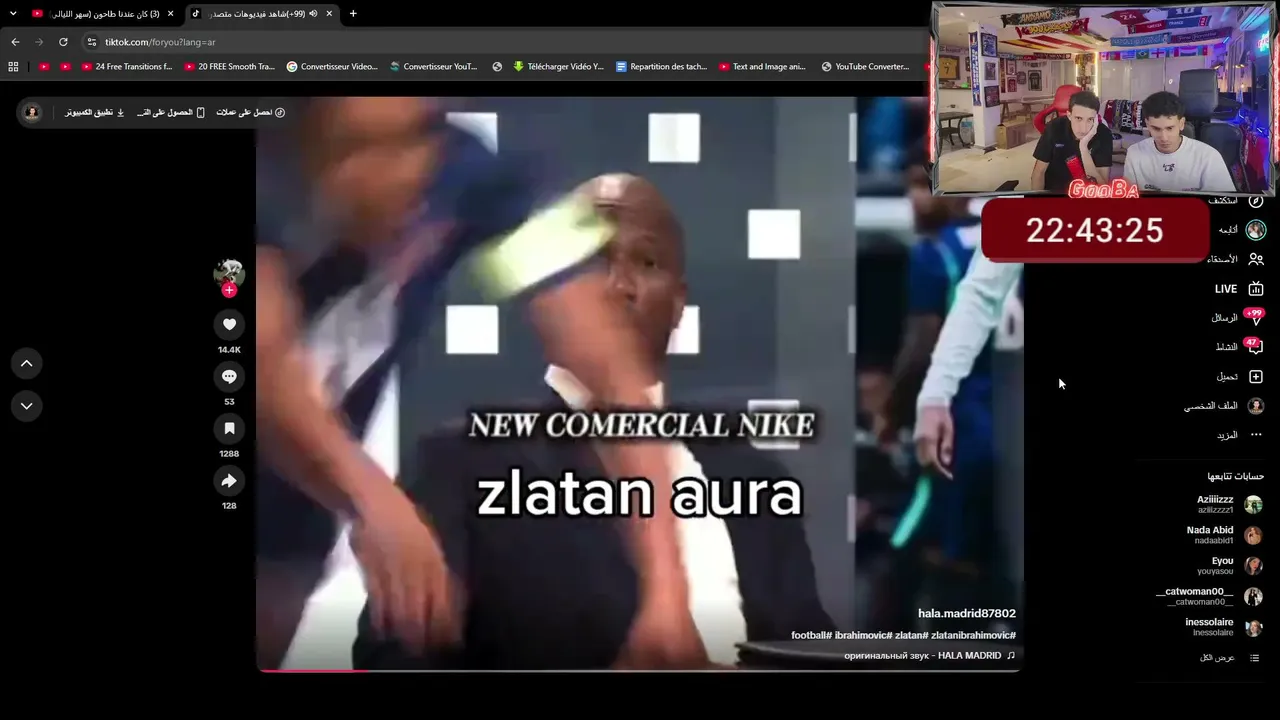Go to the previous video with up arrow
The width and height of the screenshot is (1280, 720).
[27, 364]
